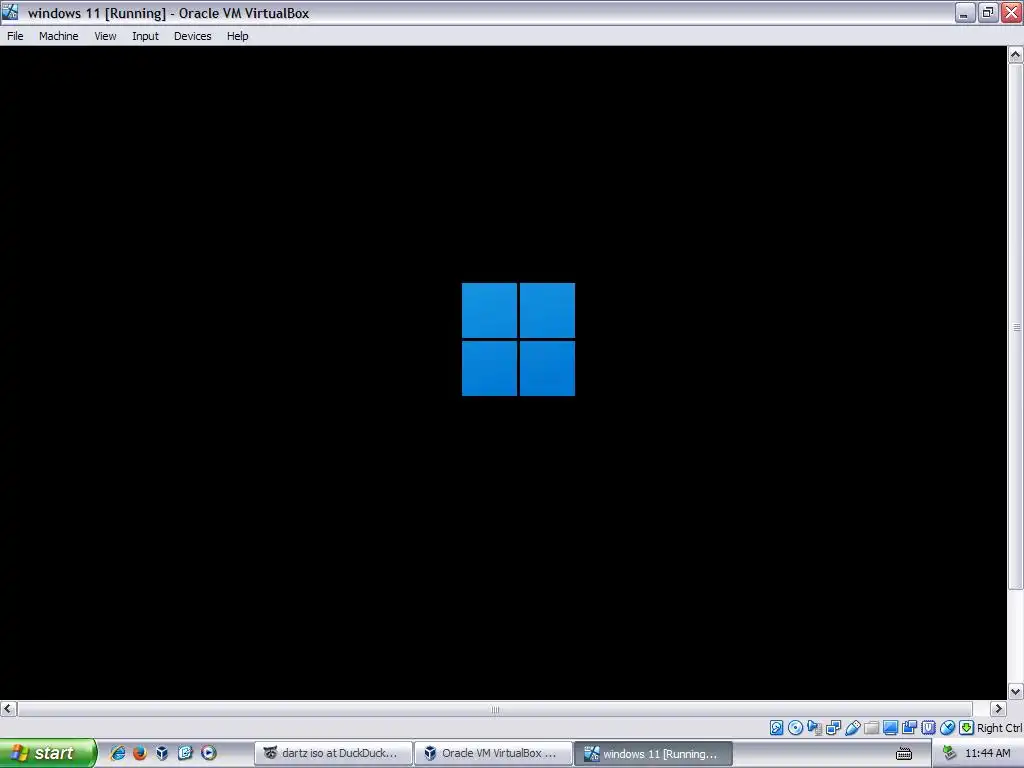Click the windows 11 [Running] taskbar button

[x=653, y=753]
